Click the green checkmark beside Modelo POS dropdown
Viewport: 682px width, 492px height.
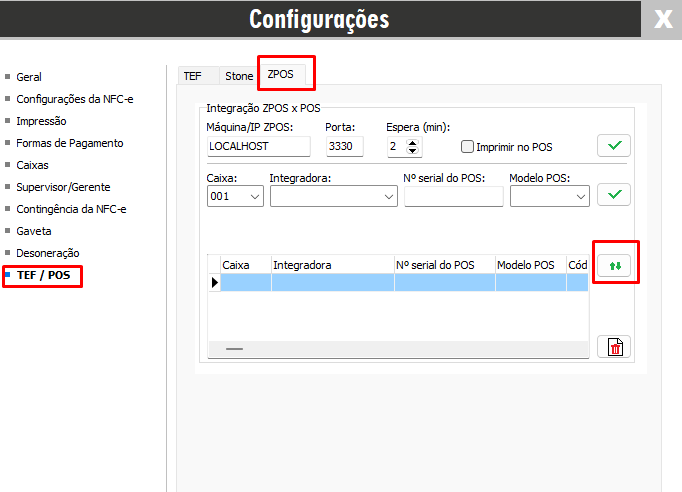click(614, 194)
